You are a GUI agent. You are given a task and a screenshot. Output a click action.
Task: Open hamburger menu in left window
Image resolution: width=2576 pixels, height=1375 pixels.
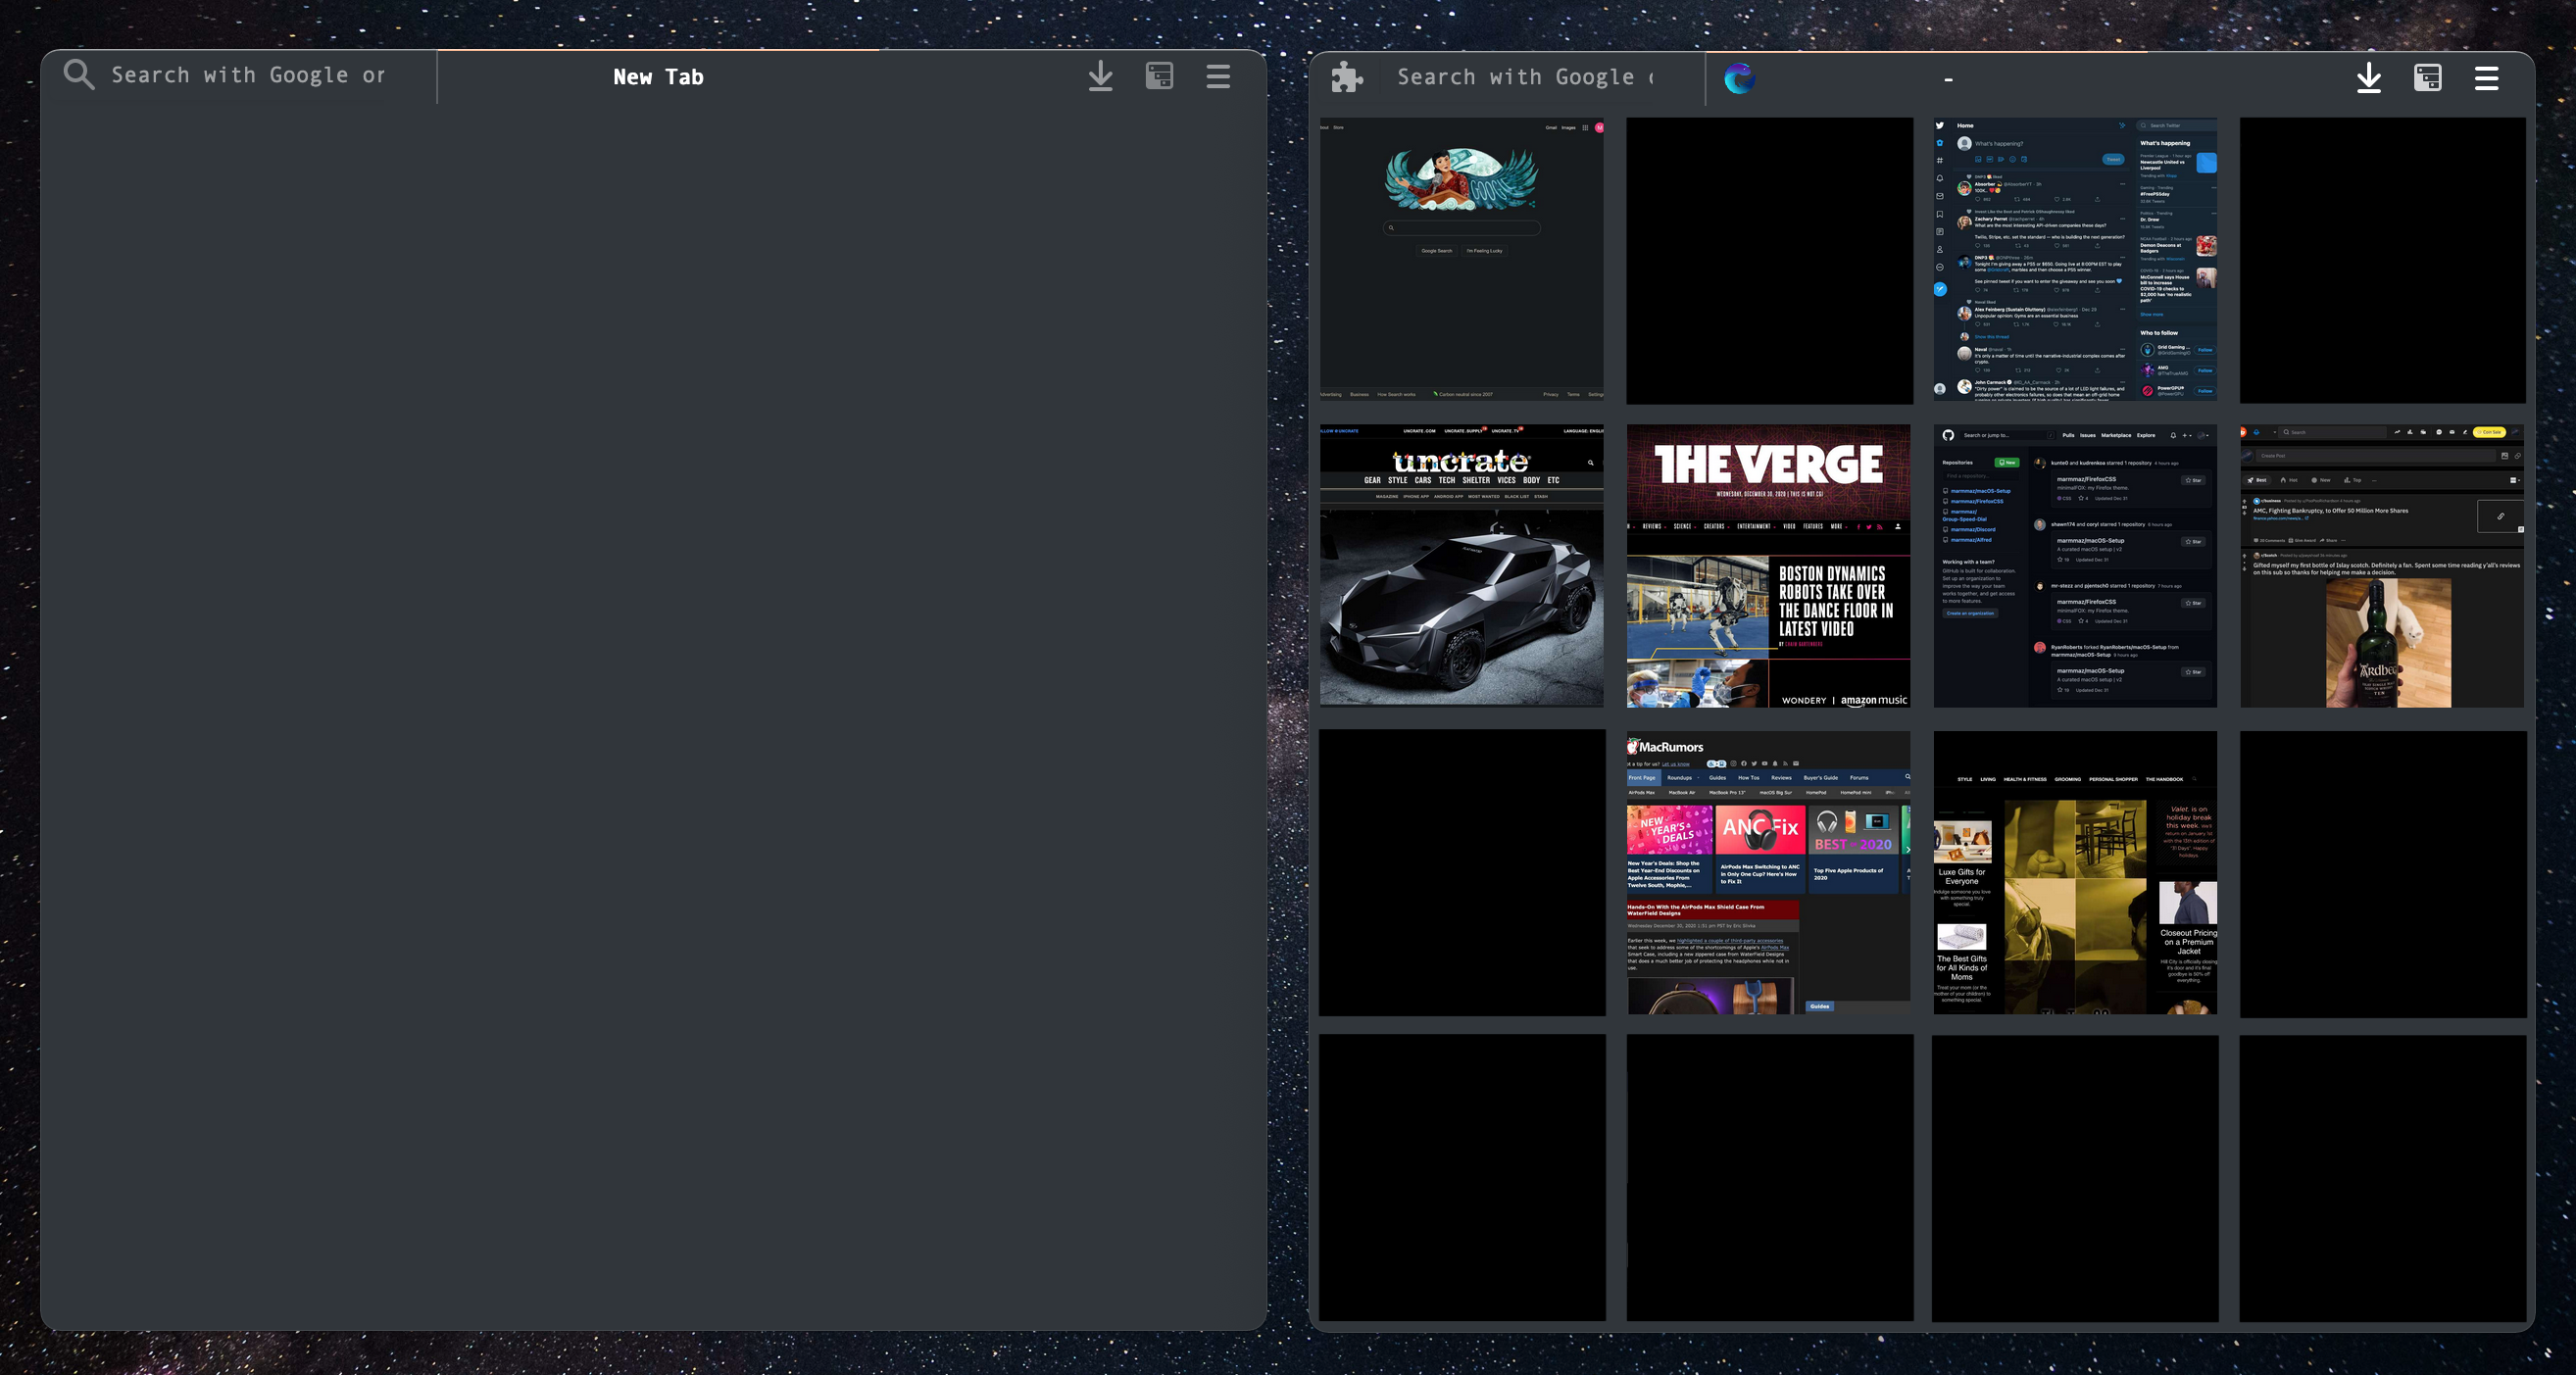click(x=1218, y=76)
